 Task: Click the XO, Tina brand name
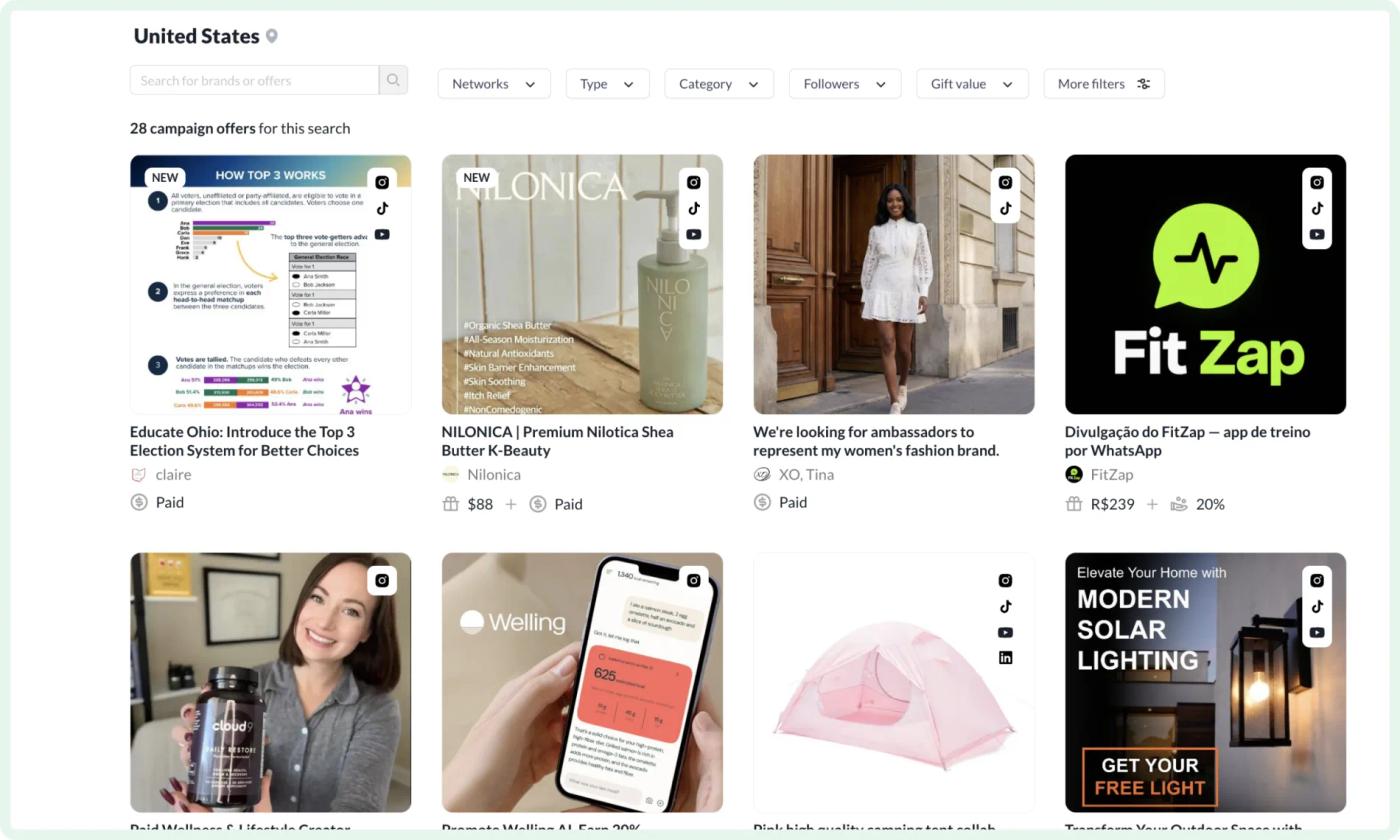coord(806,474)
